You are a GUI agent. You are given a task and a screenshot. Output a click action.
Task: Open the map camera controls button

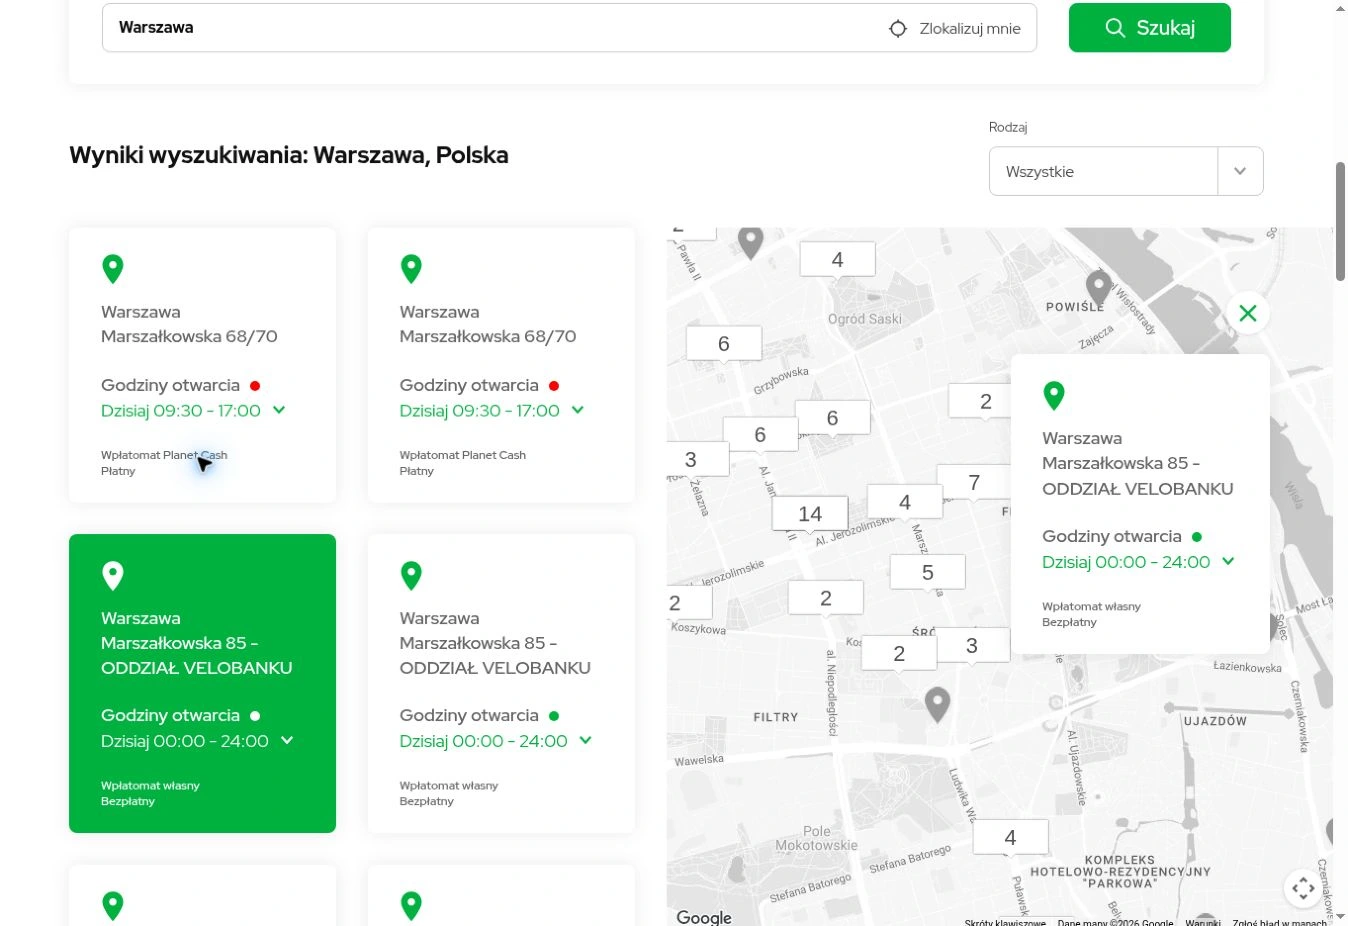pos(1303,888)
